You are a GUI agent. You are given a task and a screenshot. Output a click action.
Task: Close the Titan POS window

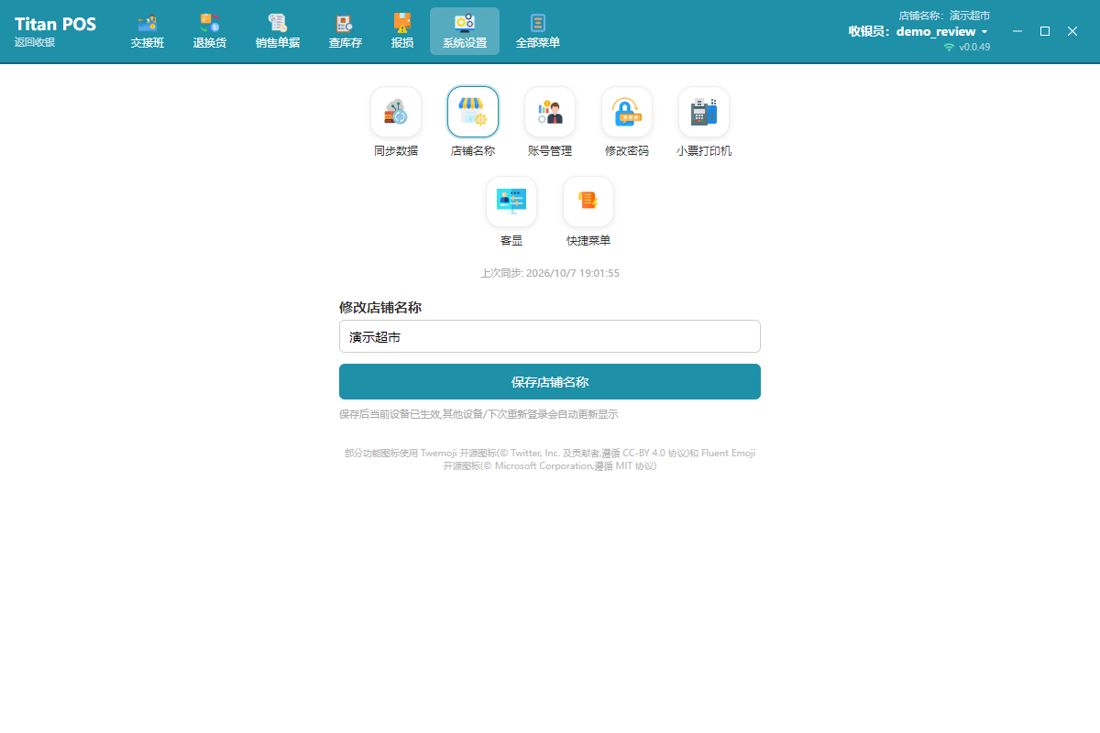click(1072, 32)
